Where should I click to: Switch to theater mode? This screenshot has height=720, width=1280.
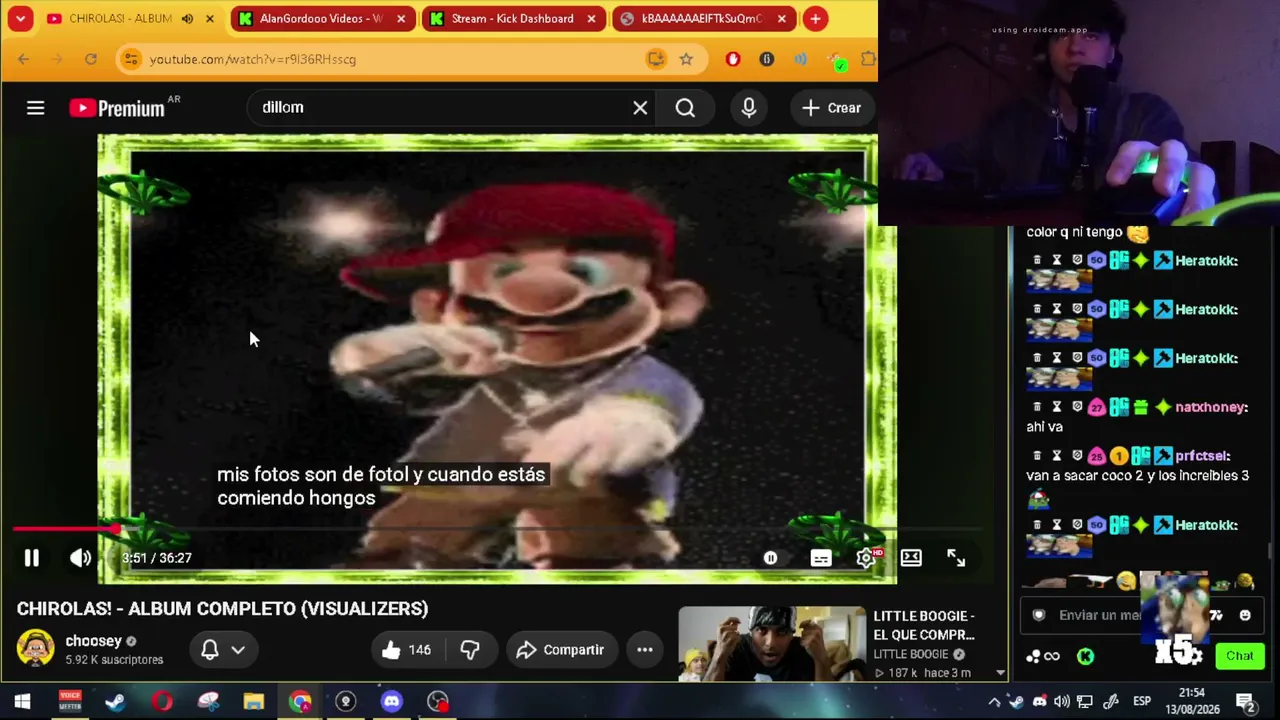[911, 558]
